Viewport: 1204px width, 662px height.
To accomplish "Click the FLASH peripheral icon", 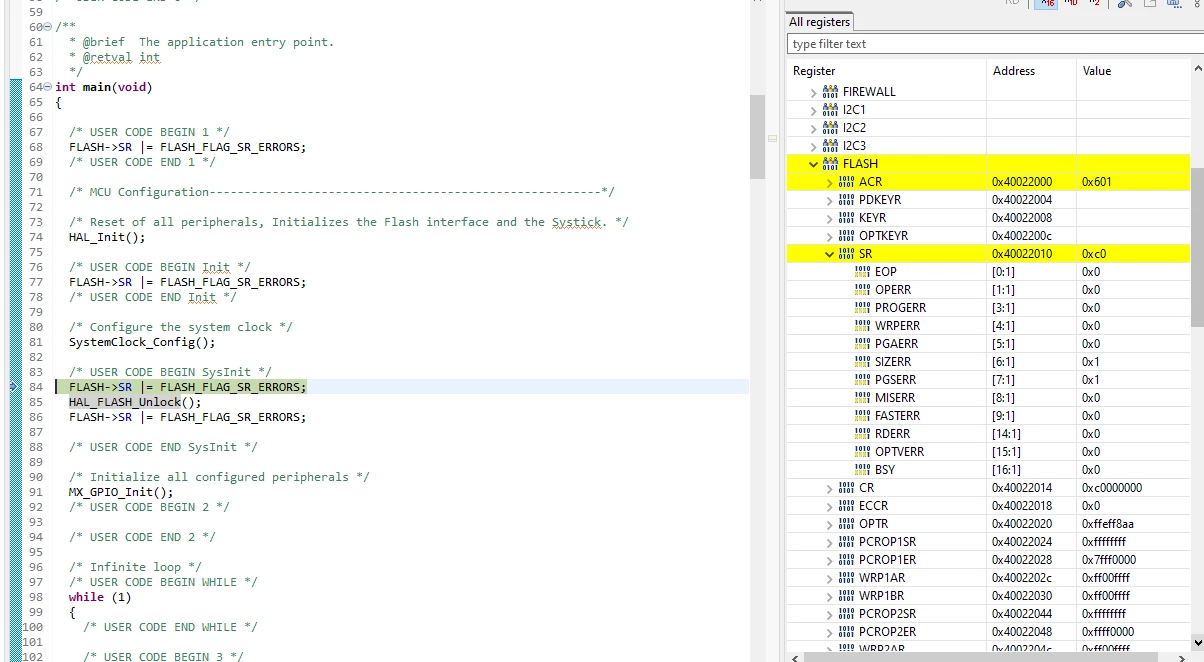I will (x=830, y=164).
